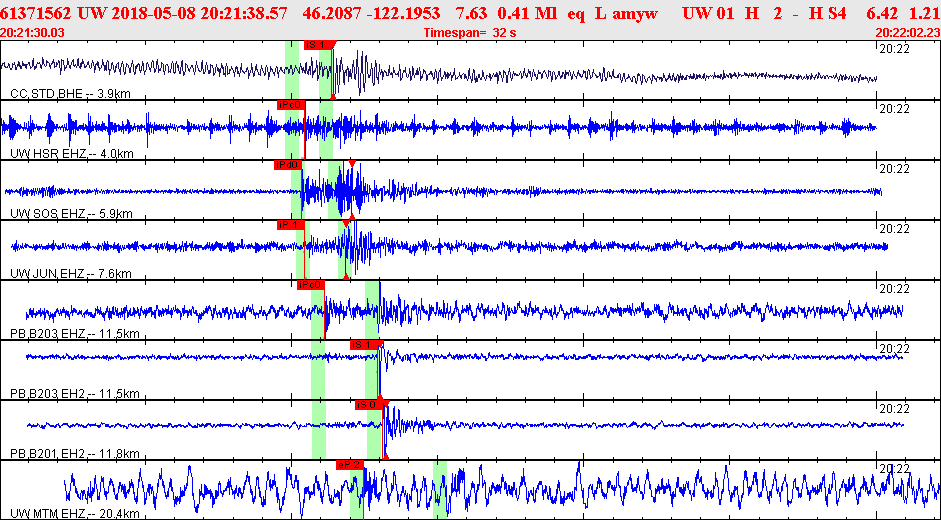
Task: Click the UW SOS EHZ -- 5.9km channel label
Action: [x=71, y=214]
